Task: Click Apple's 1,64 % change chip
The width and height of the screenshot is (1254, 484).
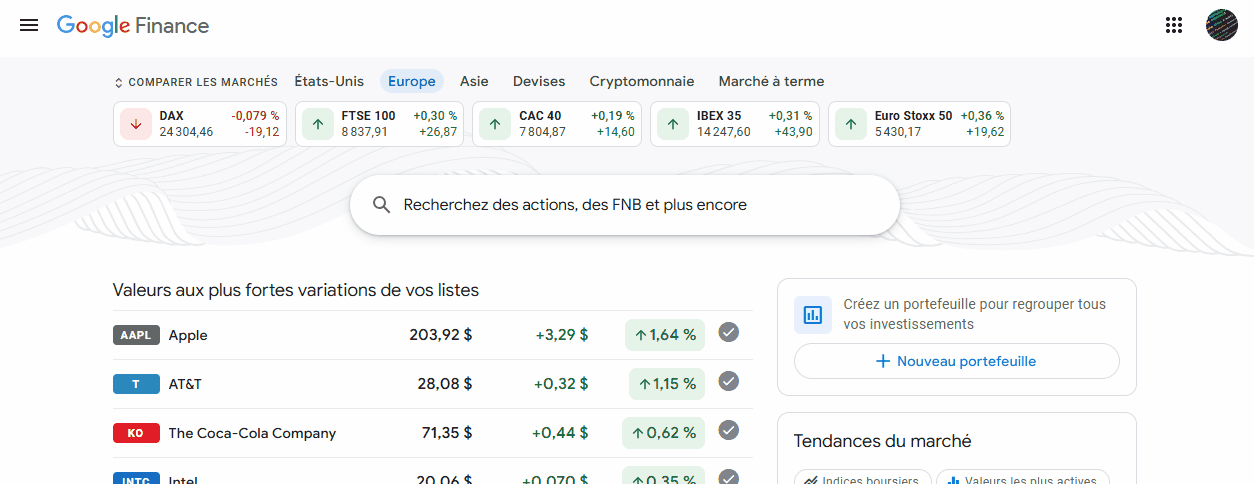Action: 665,335
